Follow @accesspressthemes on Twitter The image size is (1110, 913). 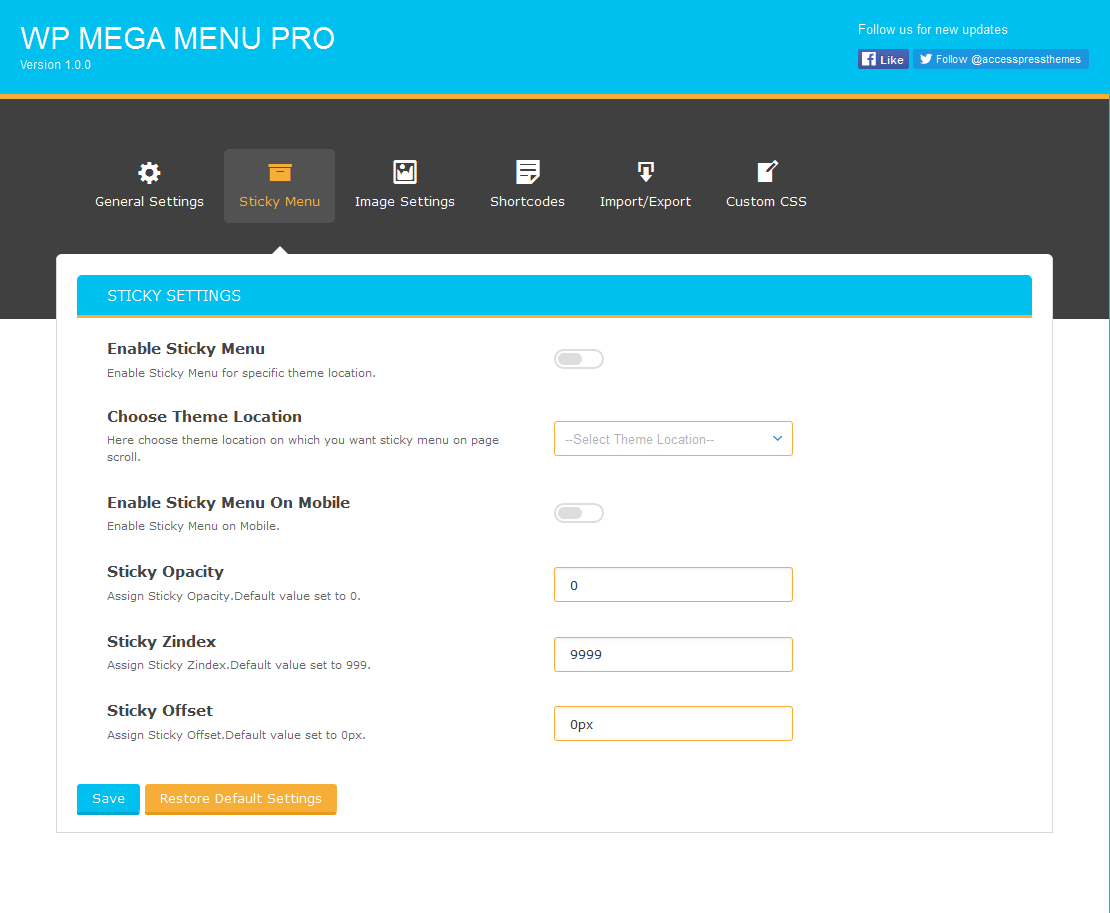[1000, 59]
